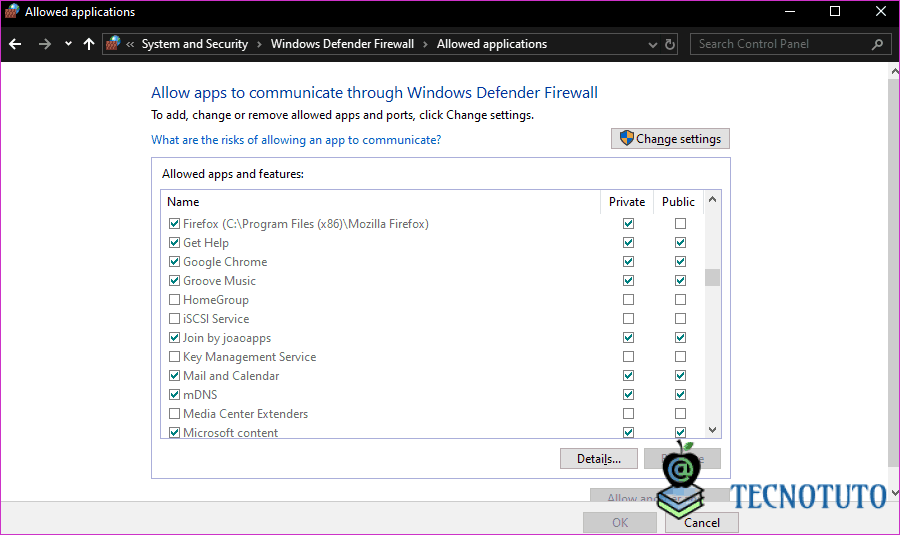Toggle Mail and Calendar checkbox
Viewport: 900px width, 535px height.
pos(174,375)
